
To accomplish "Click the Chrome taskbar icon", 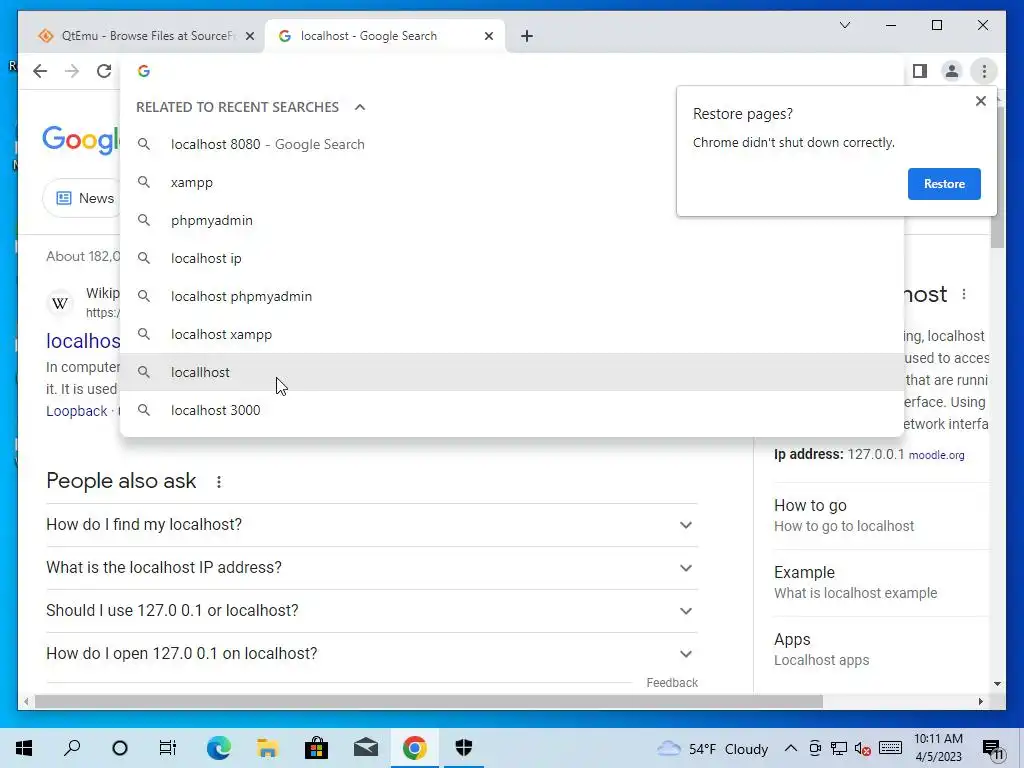I will coord(415,748).
